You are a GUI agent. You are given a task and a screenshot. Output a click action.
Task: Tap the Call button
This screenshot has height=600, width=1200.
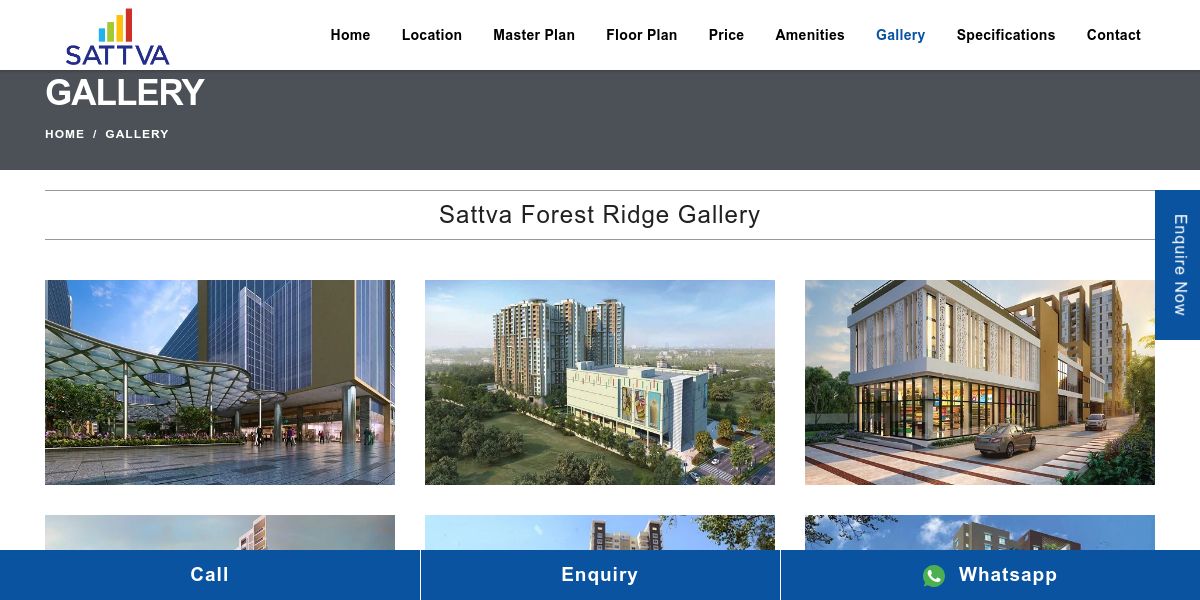210,575
